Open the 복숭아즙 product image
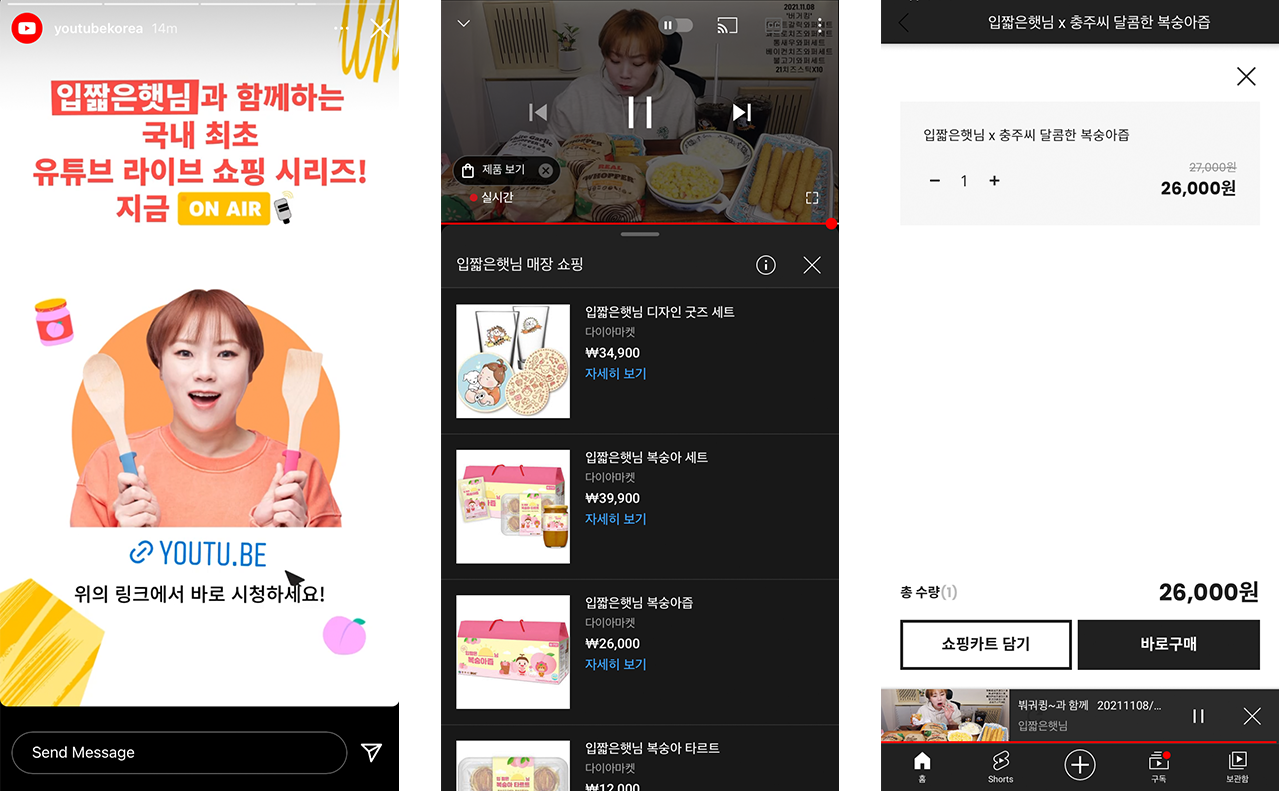Viewport: 1279px width, 791px height. (x=513, y=652)
